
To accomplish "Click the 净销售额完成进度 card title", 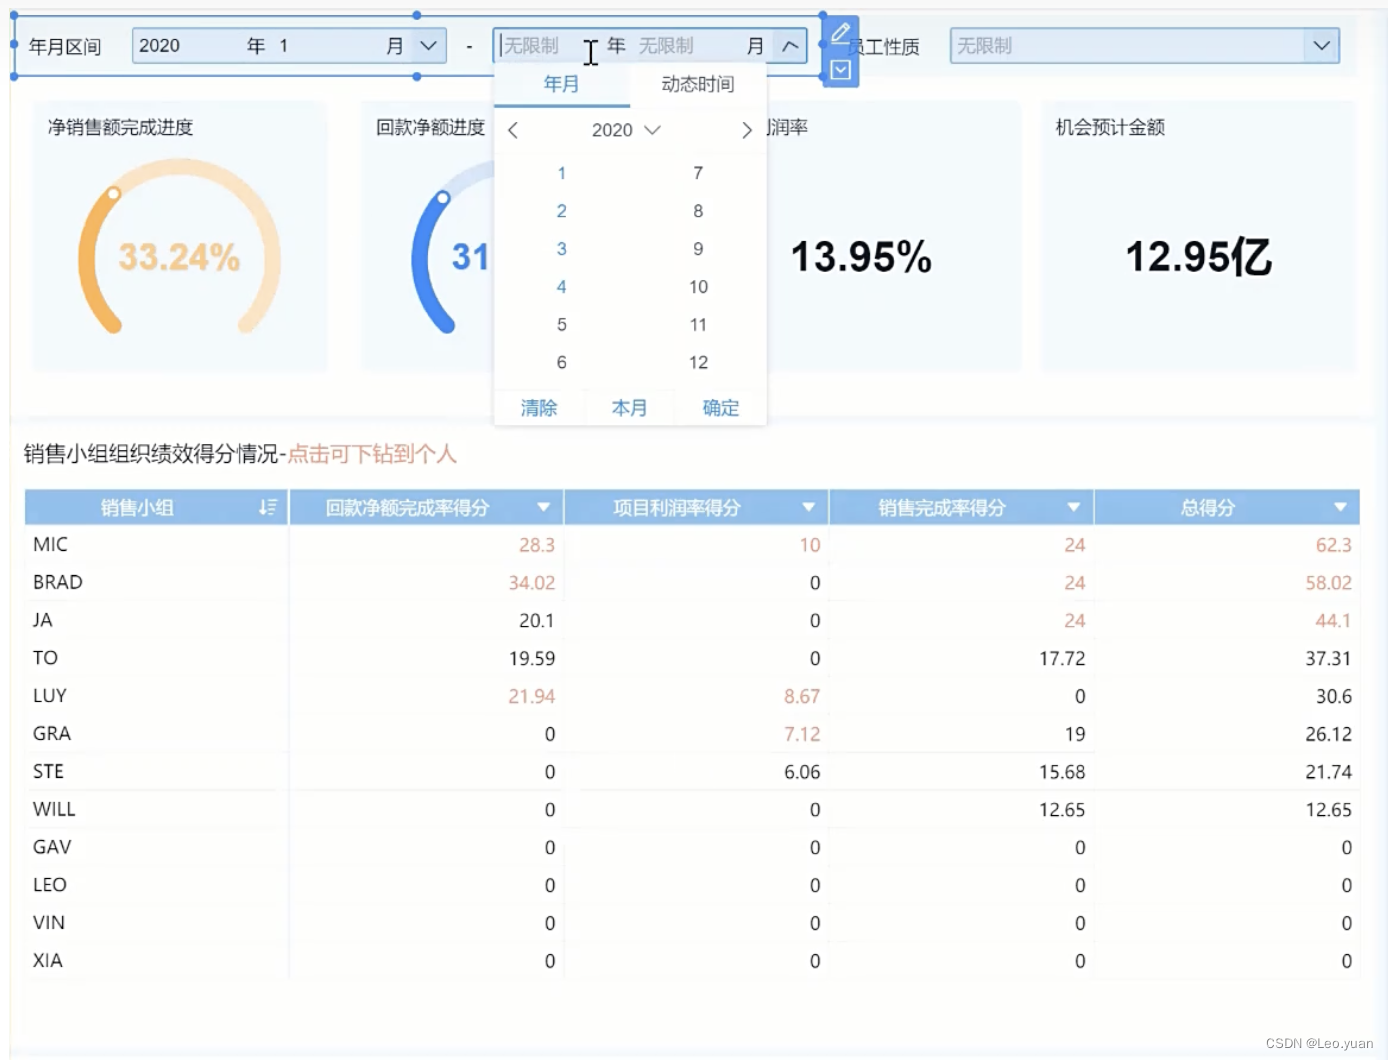I will coord(120,127).
